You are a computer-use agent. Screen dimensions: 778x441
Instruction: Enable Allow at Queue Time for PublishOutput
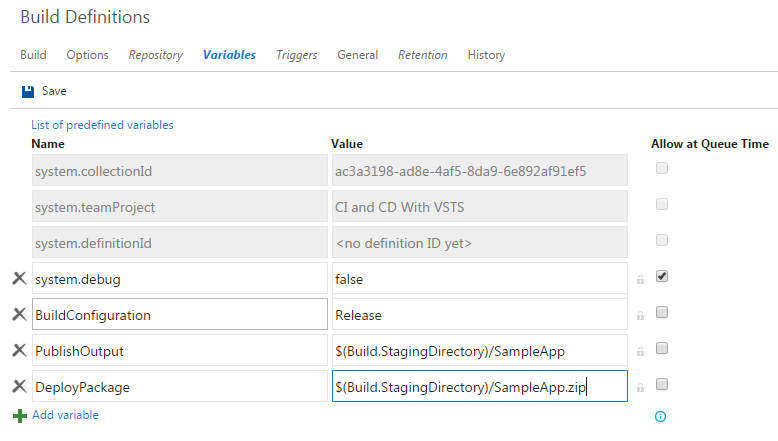coord(661,349)
